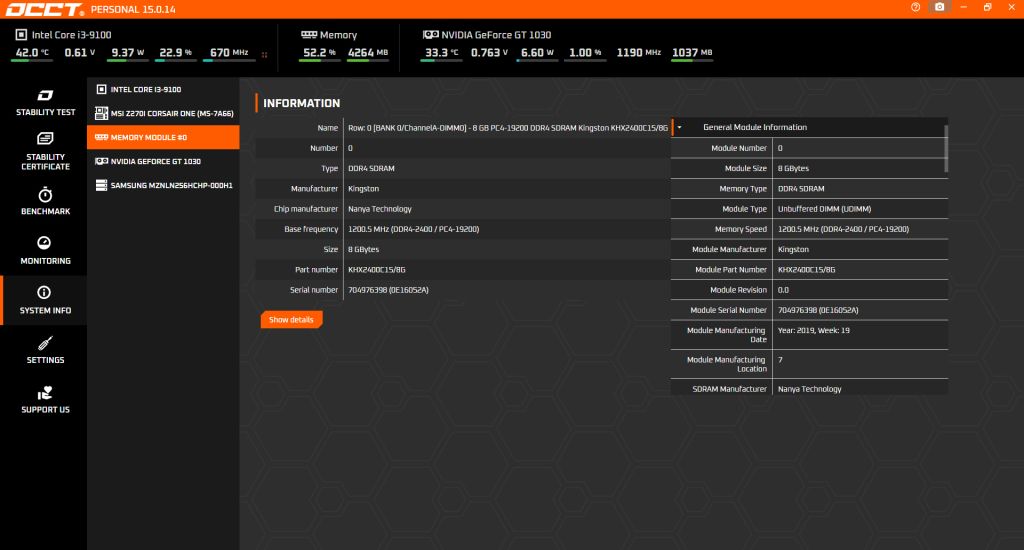
Task: Click the help question mark icon
Action: pyautogui.click(x=916, y=7)
